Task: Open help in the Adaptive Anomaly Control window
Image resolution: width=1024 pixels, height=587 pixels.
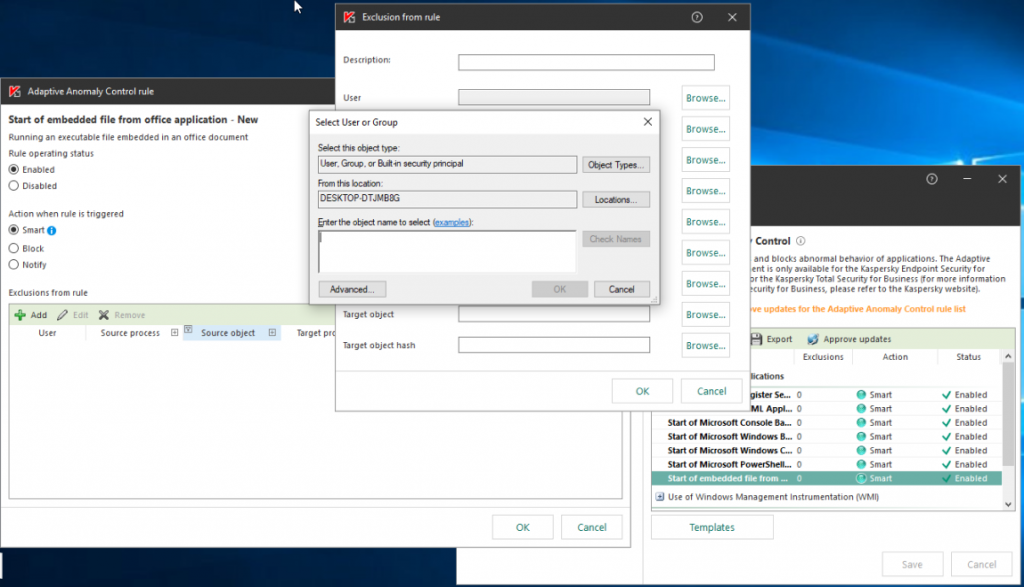Action: [x=931, y=178]
